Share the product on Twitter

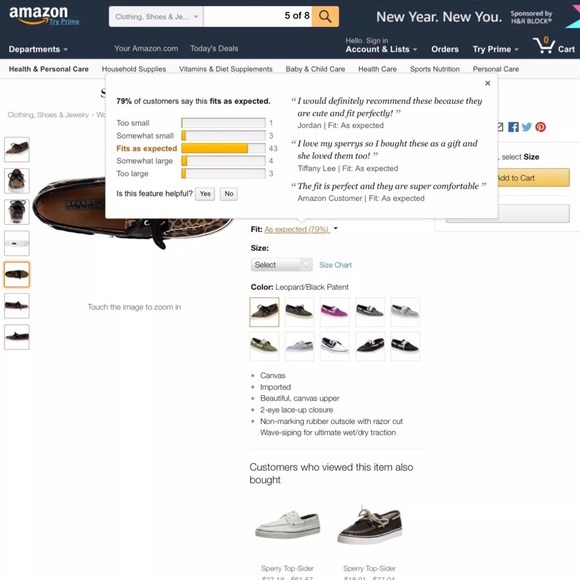527,127
